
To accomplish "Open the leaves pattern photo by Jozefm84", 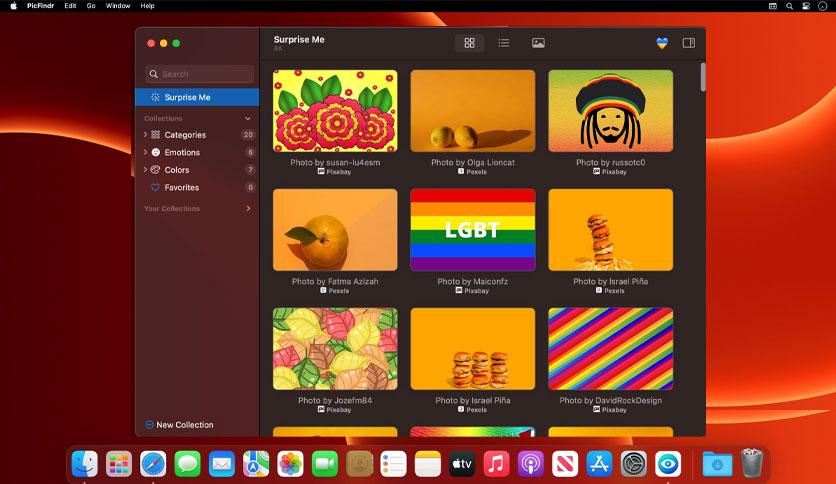I will point(335,349).
